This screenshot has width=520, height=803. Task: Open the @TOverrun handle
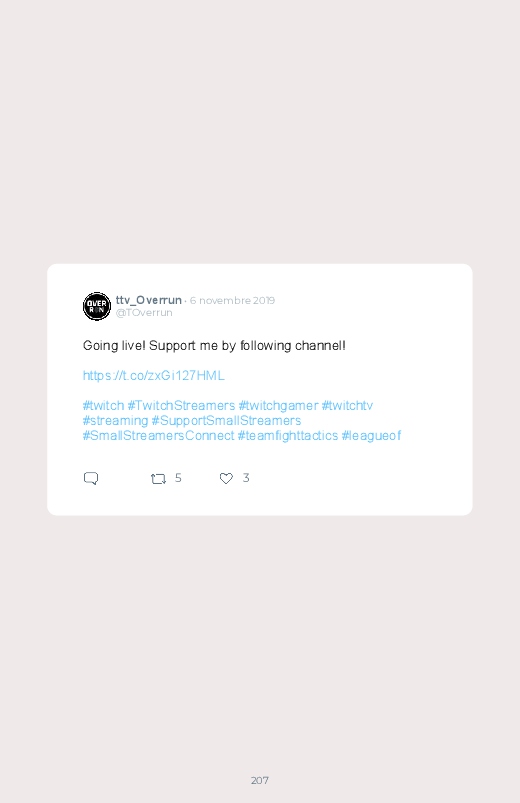coord(144,312)
